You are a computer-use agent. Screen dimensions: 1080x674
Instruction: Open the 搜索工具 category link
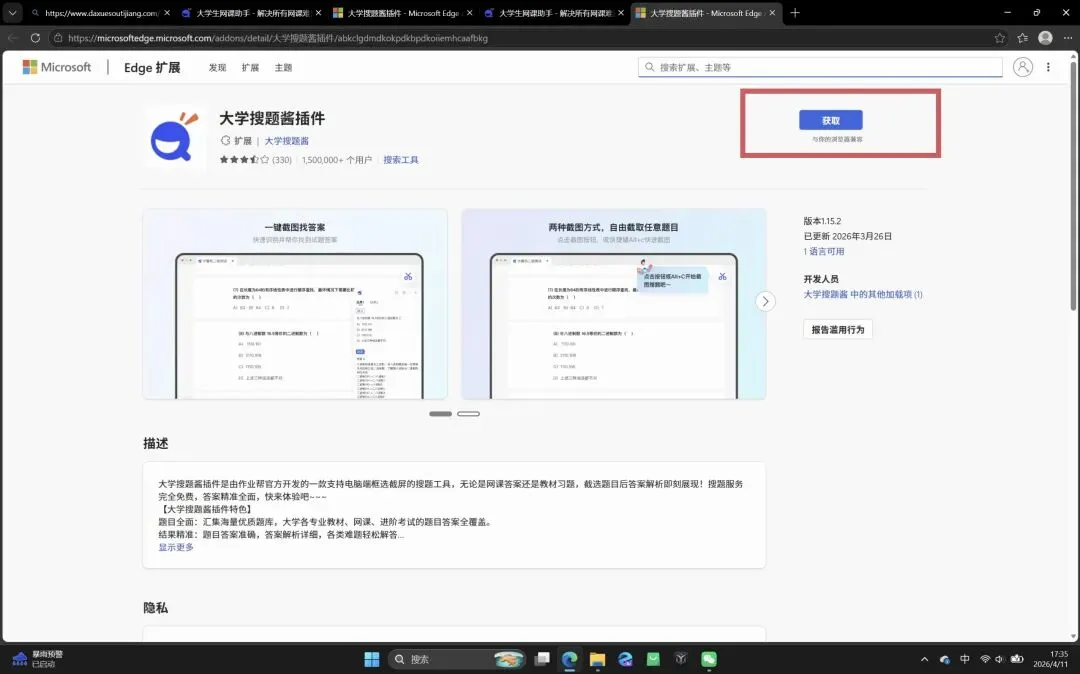[x=401, y=160]
